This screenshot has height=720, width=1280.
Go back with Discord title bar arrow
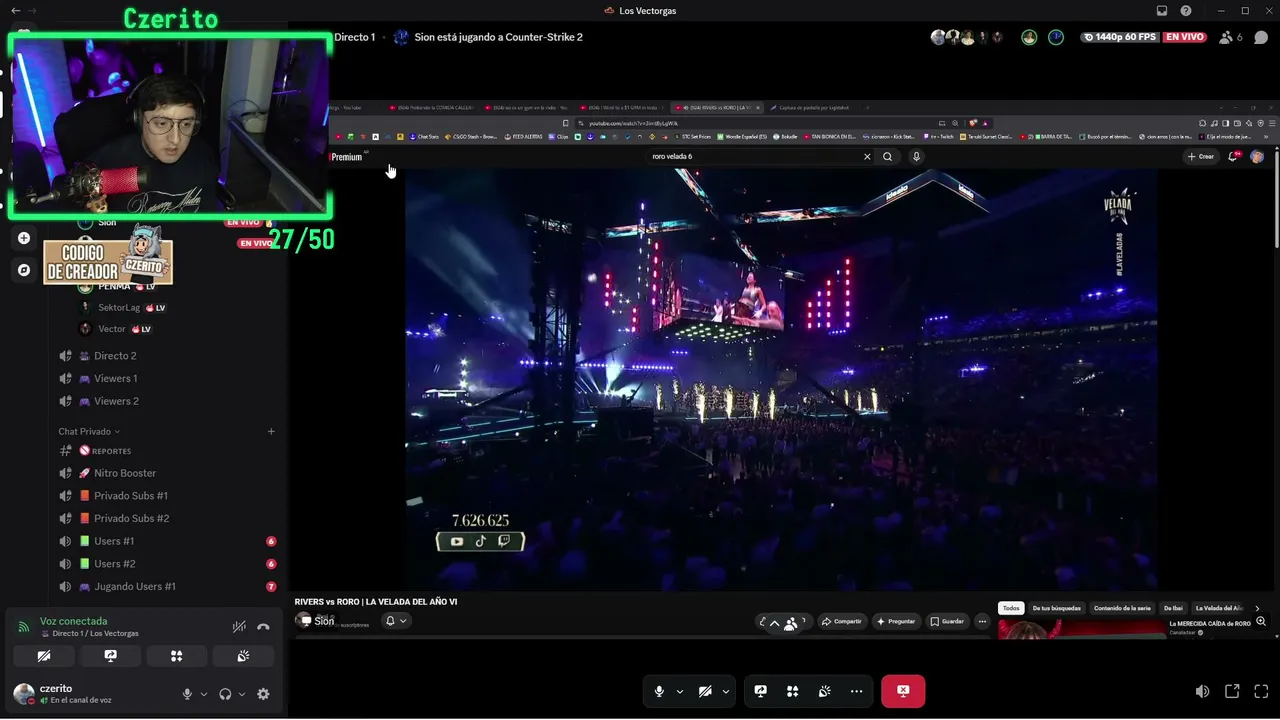(x=15, y=11)
